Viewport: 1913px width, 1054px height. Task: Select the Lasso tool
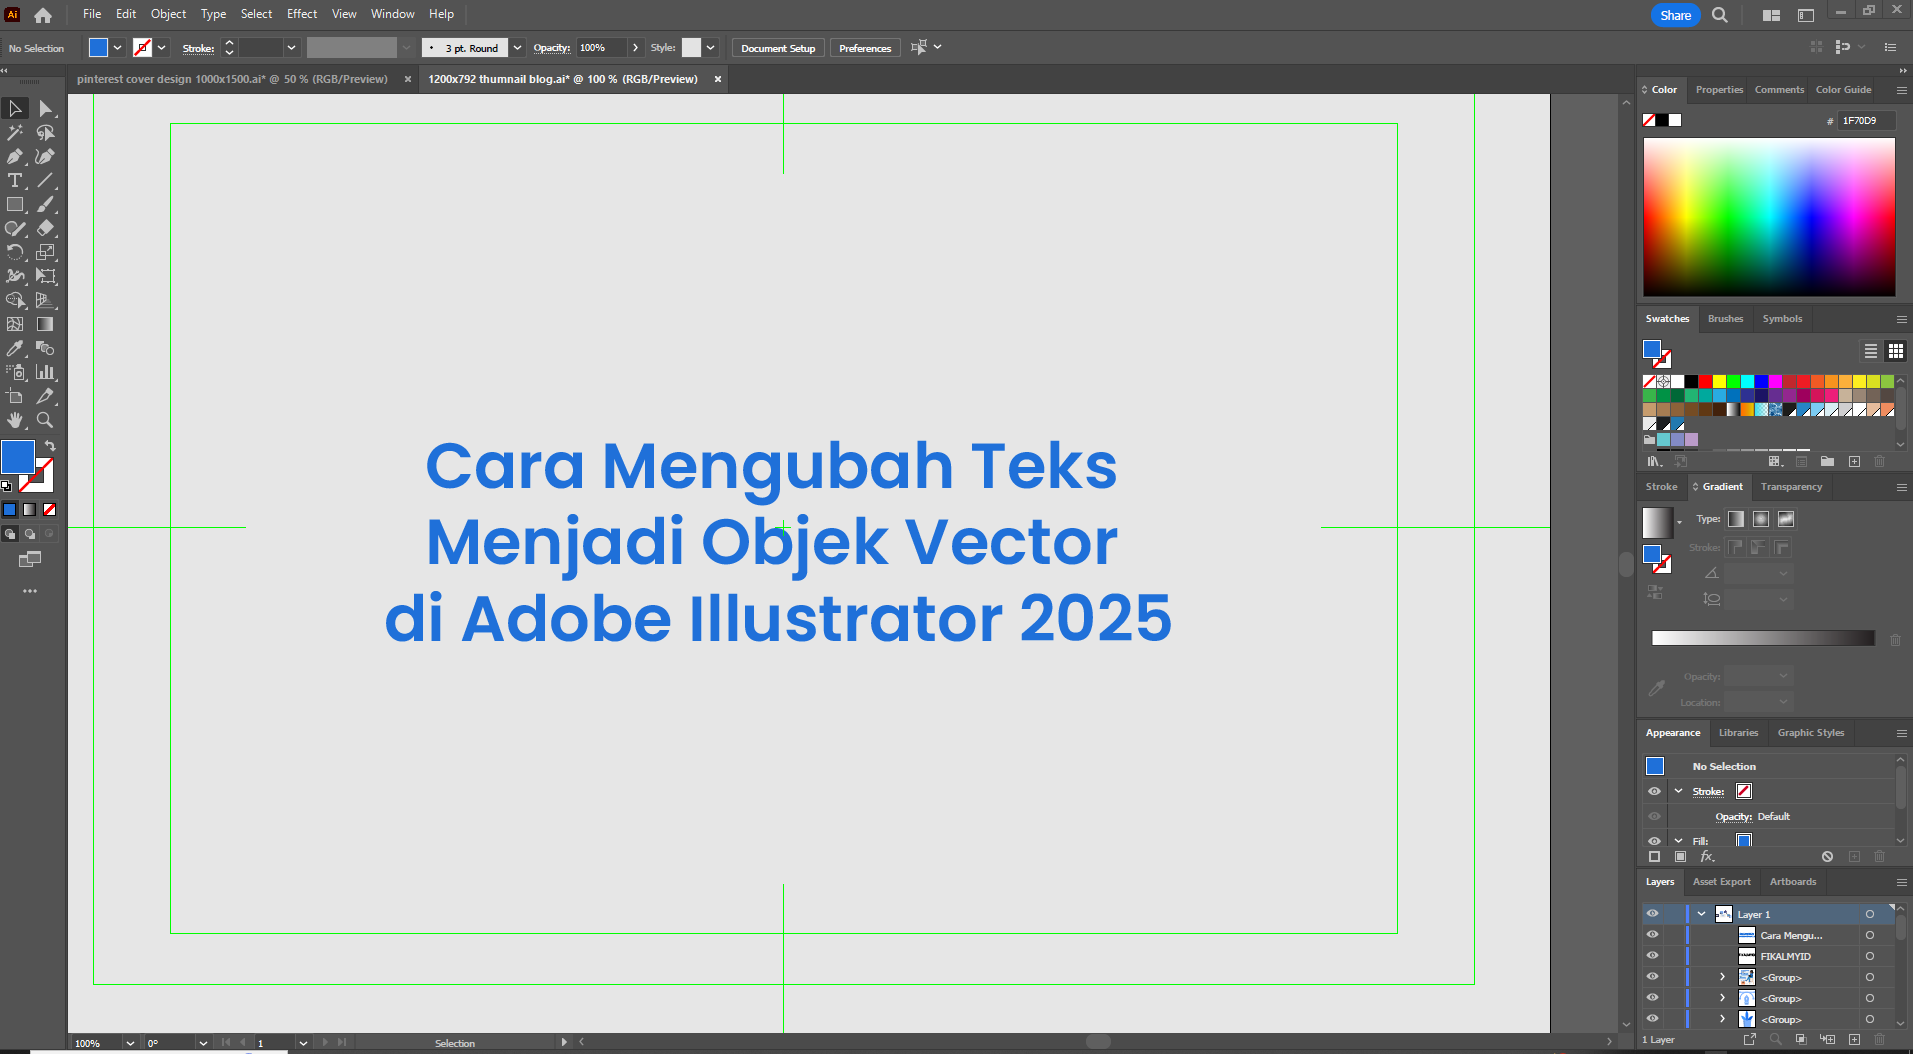(x=45, y=132)
